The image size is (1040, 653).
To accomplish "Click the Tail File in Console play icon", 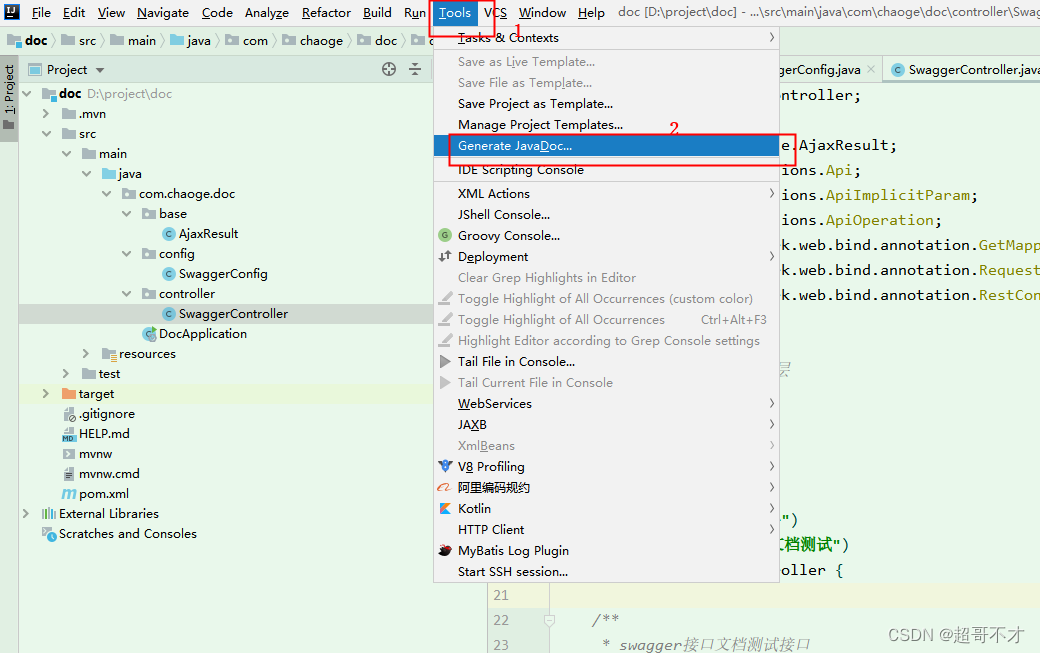I will [x=445, y=361].
